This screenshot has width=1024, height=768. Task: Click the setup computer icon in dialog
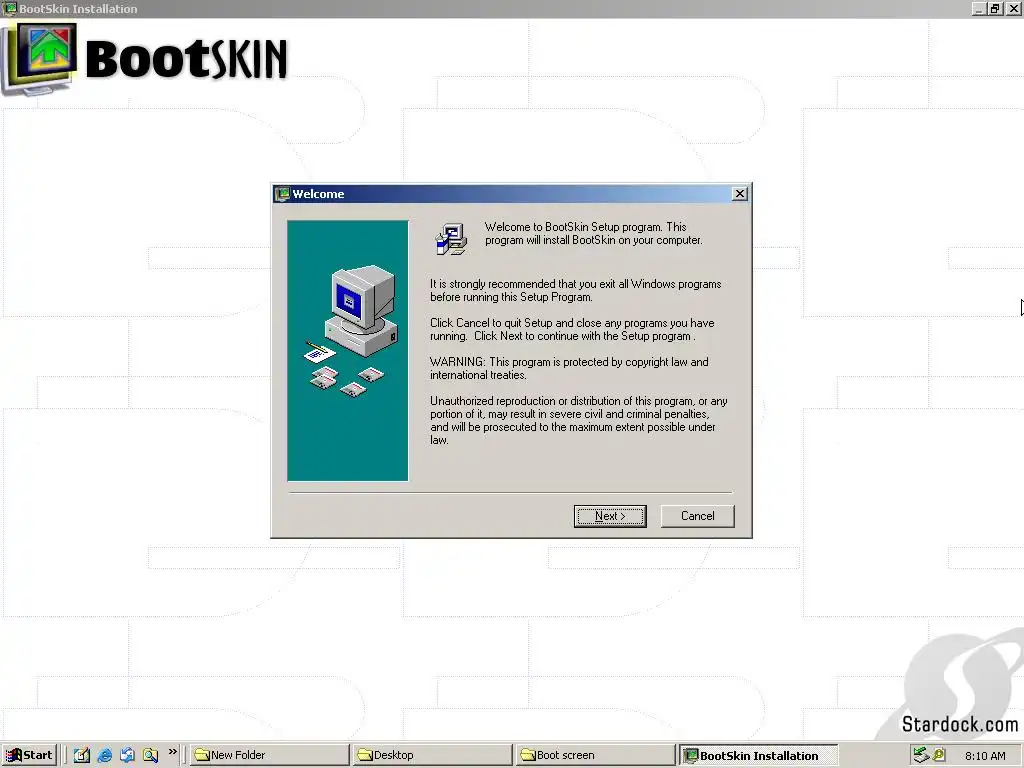(451, 238)
